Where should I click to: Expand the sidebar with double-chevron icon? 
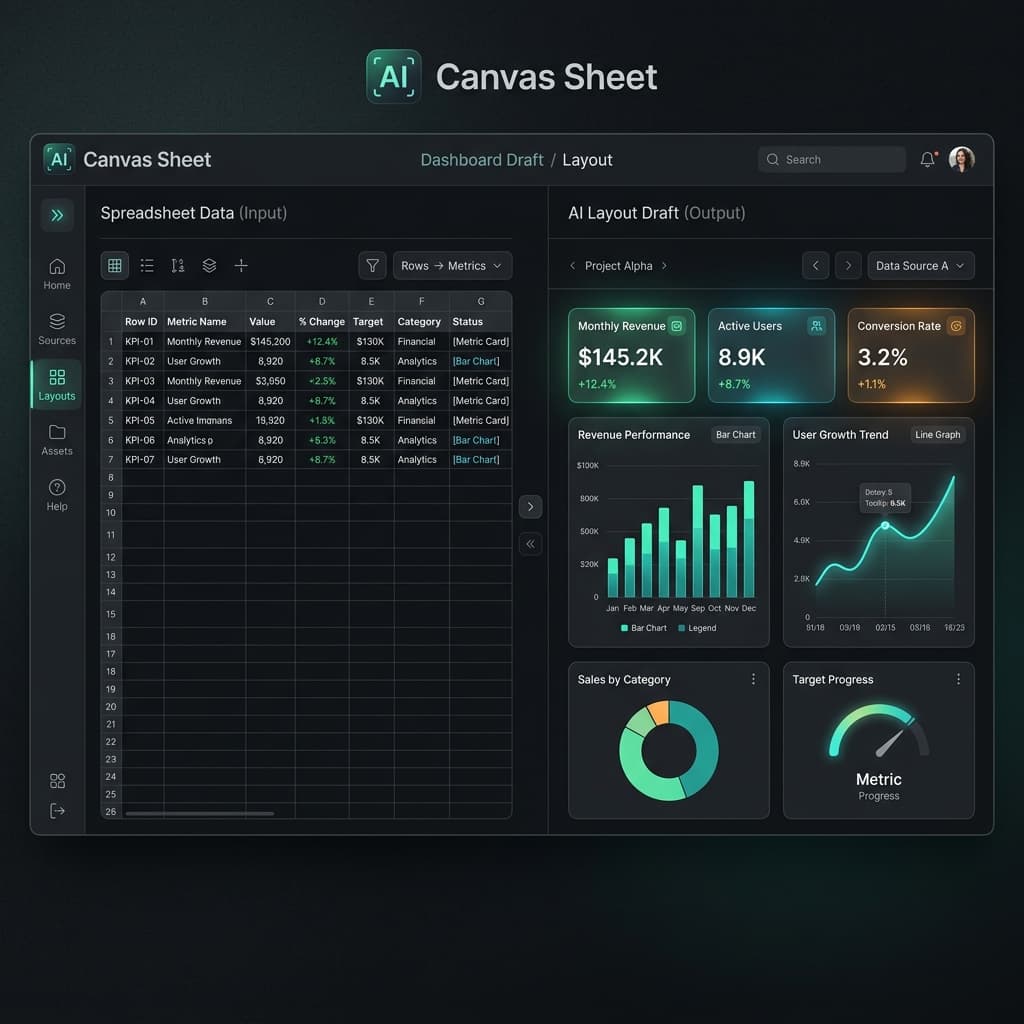click(x=57, y=215)
